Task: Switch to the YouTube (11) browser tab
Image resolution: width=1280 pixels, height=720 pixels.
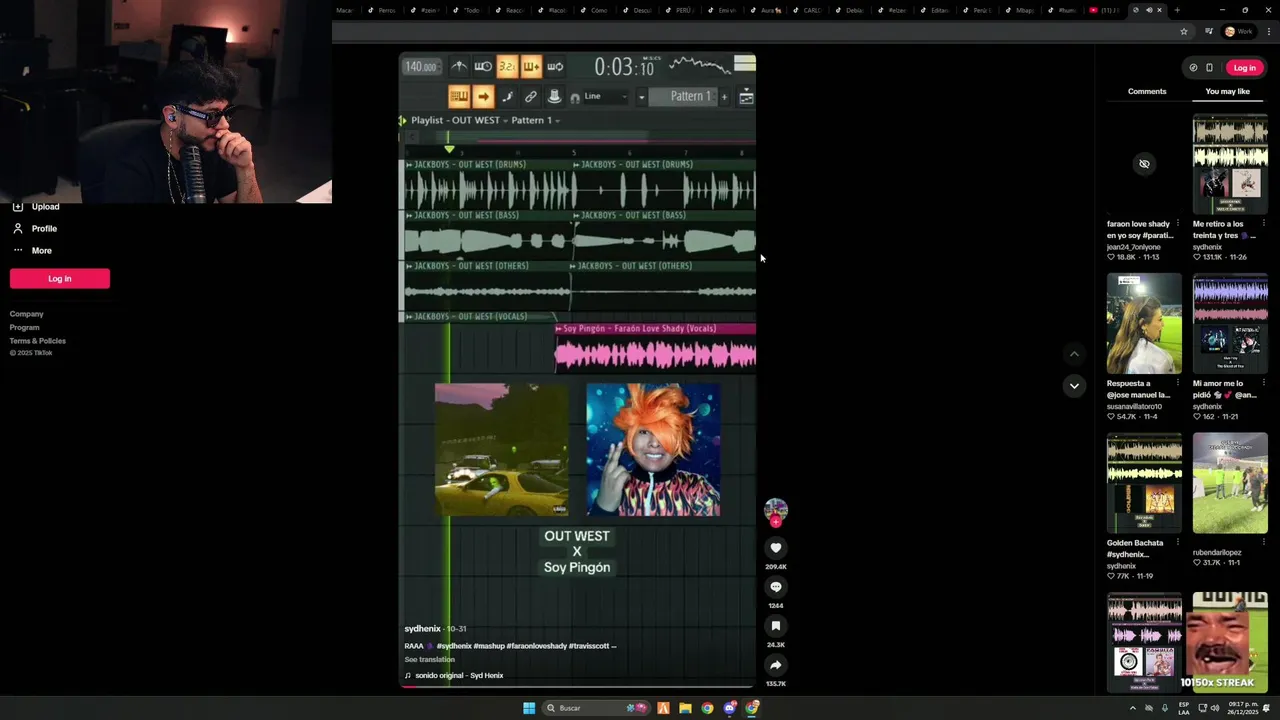Action: tap(1104, 10)
